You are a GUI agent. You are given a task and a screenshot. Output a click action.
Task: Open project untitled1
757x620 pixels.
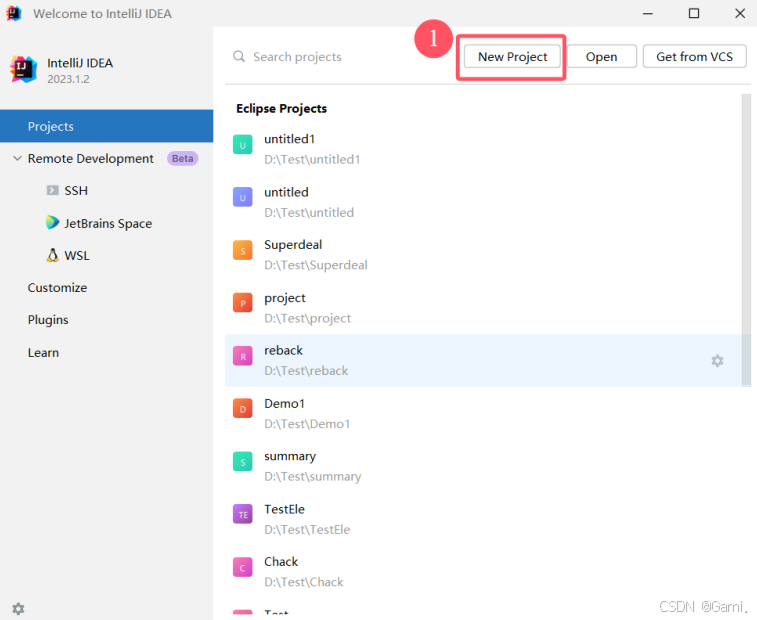pyautogui.click(x=483, y=149)
